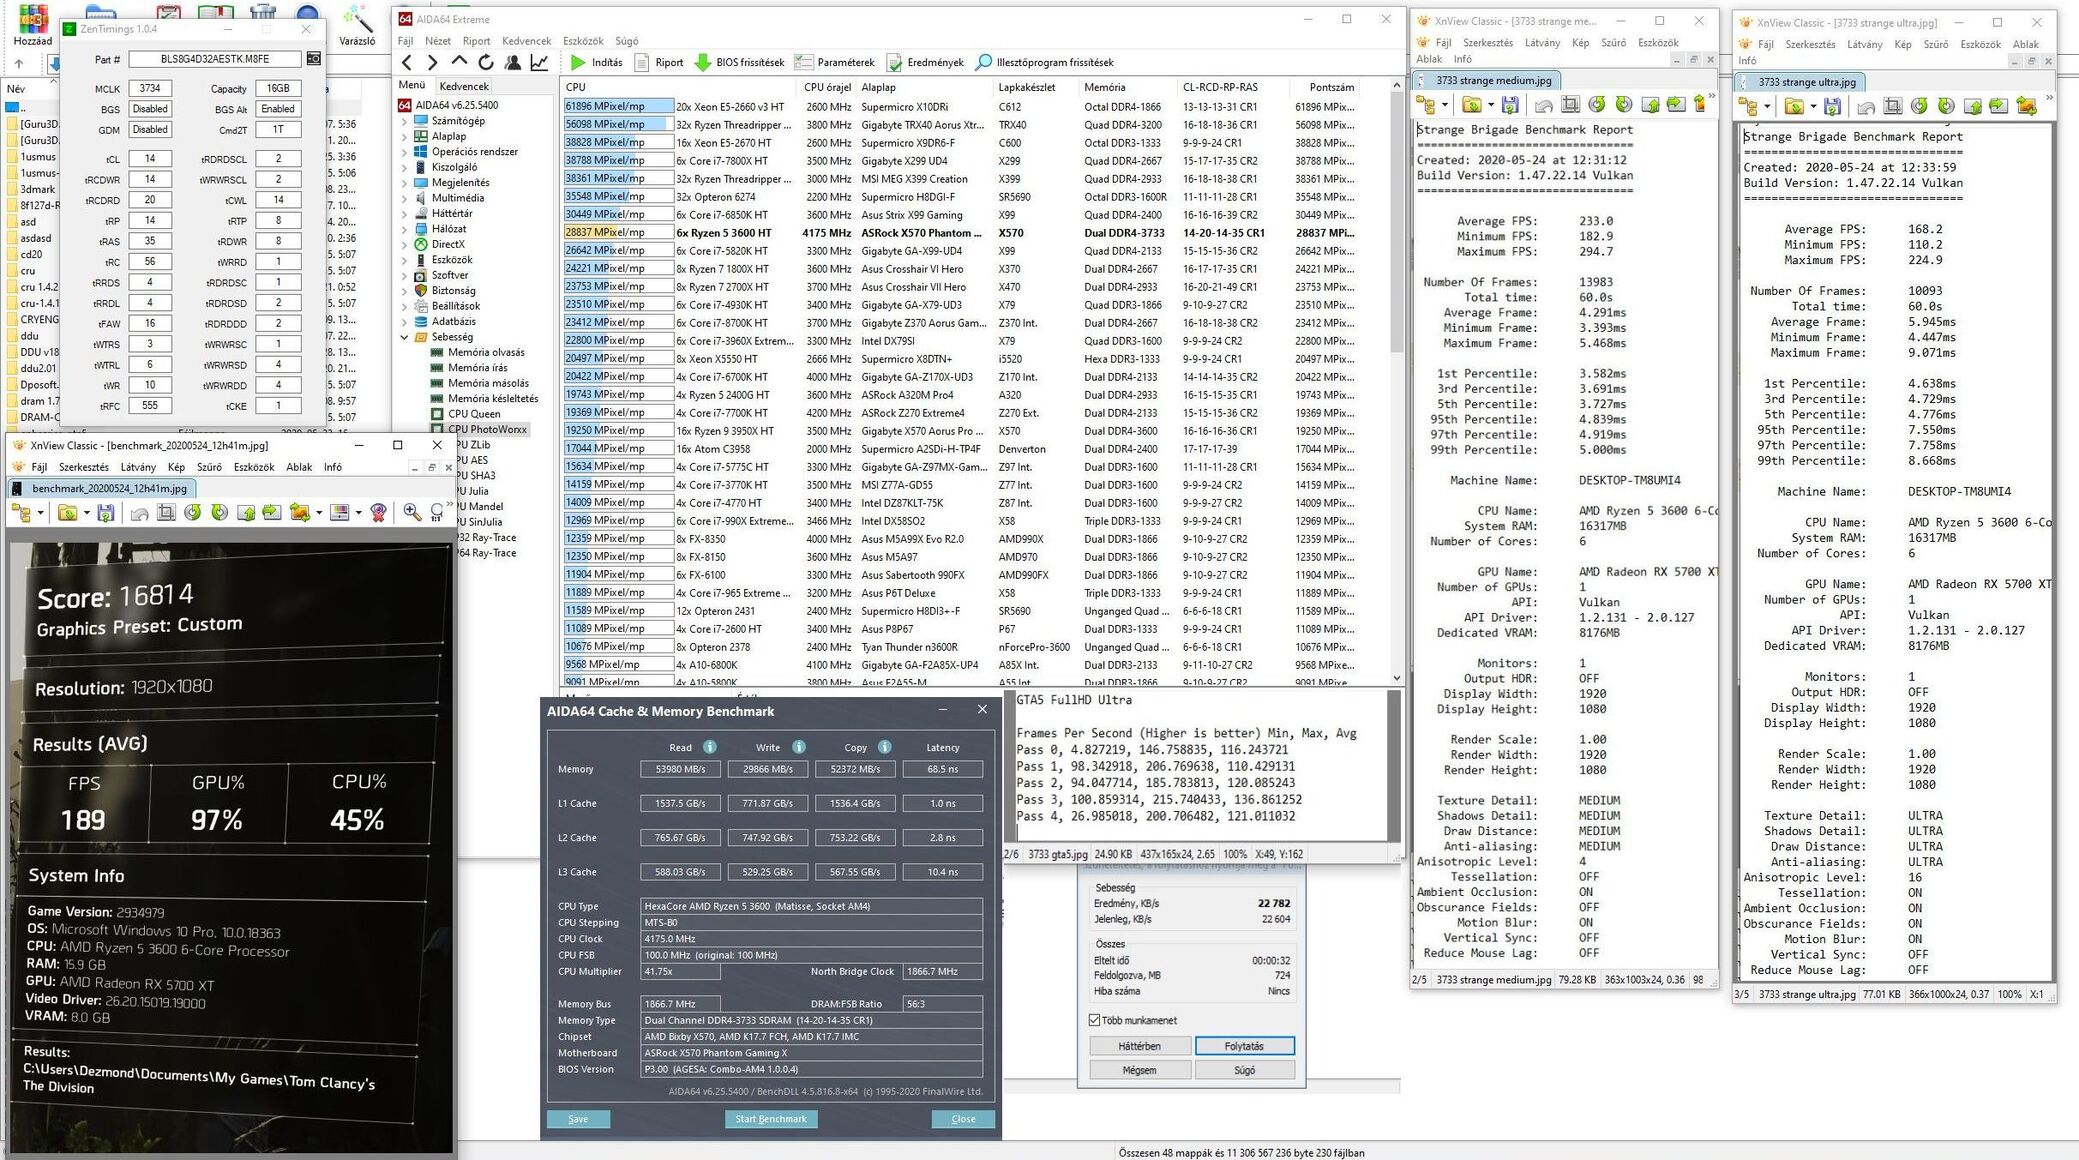Click the Súgó button in the copy dialog
Image resolution: width=2079 pixels, height=1160 pixels.
click(1244, 1070)
